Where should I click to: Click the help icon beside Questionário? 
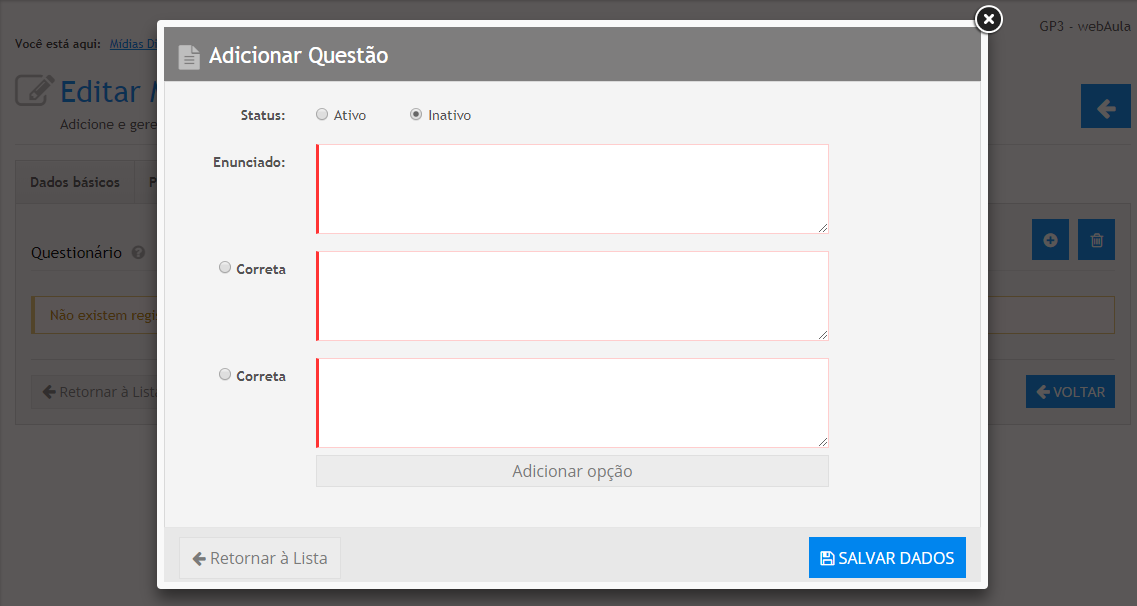pos(138,253)
